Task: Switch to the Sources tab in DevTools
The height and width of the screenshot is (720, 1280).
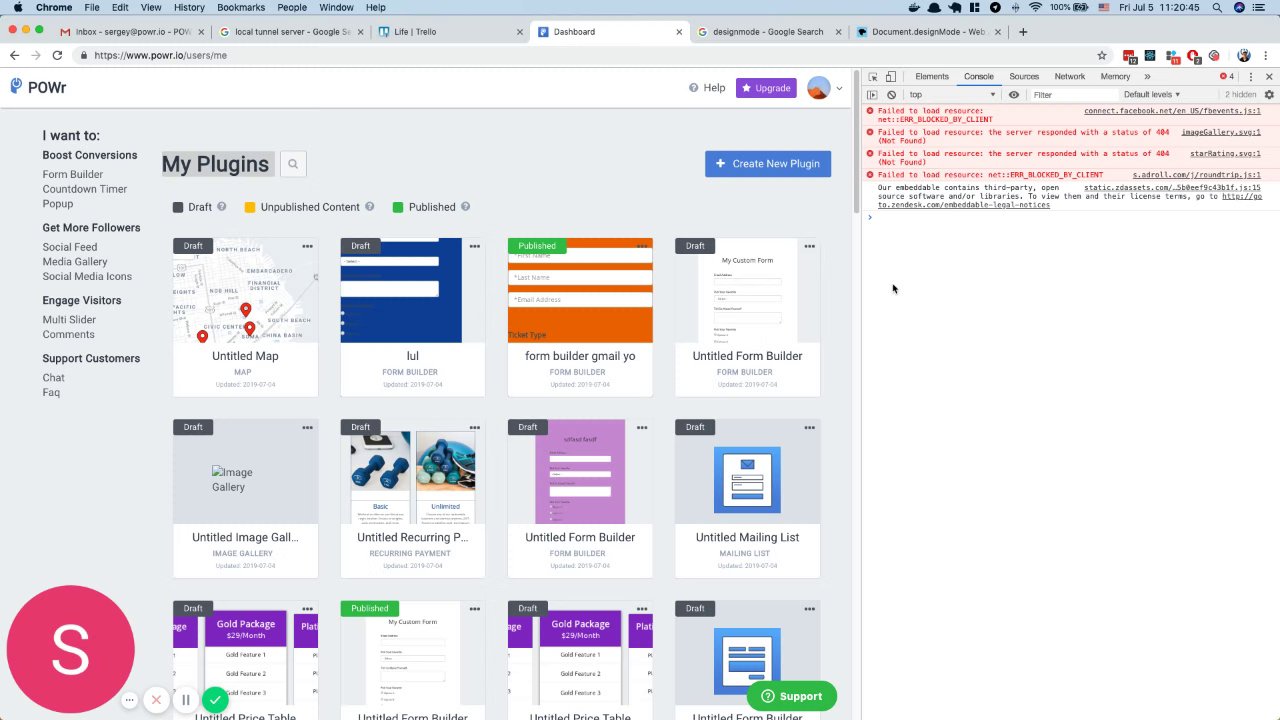Action: point(1024,77)
